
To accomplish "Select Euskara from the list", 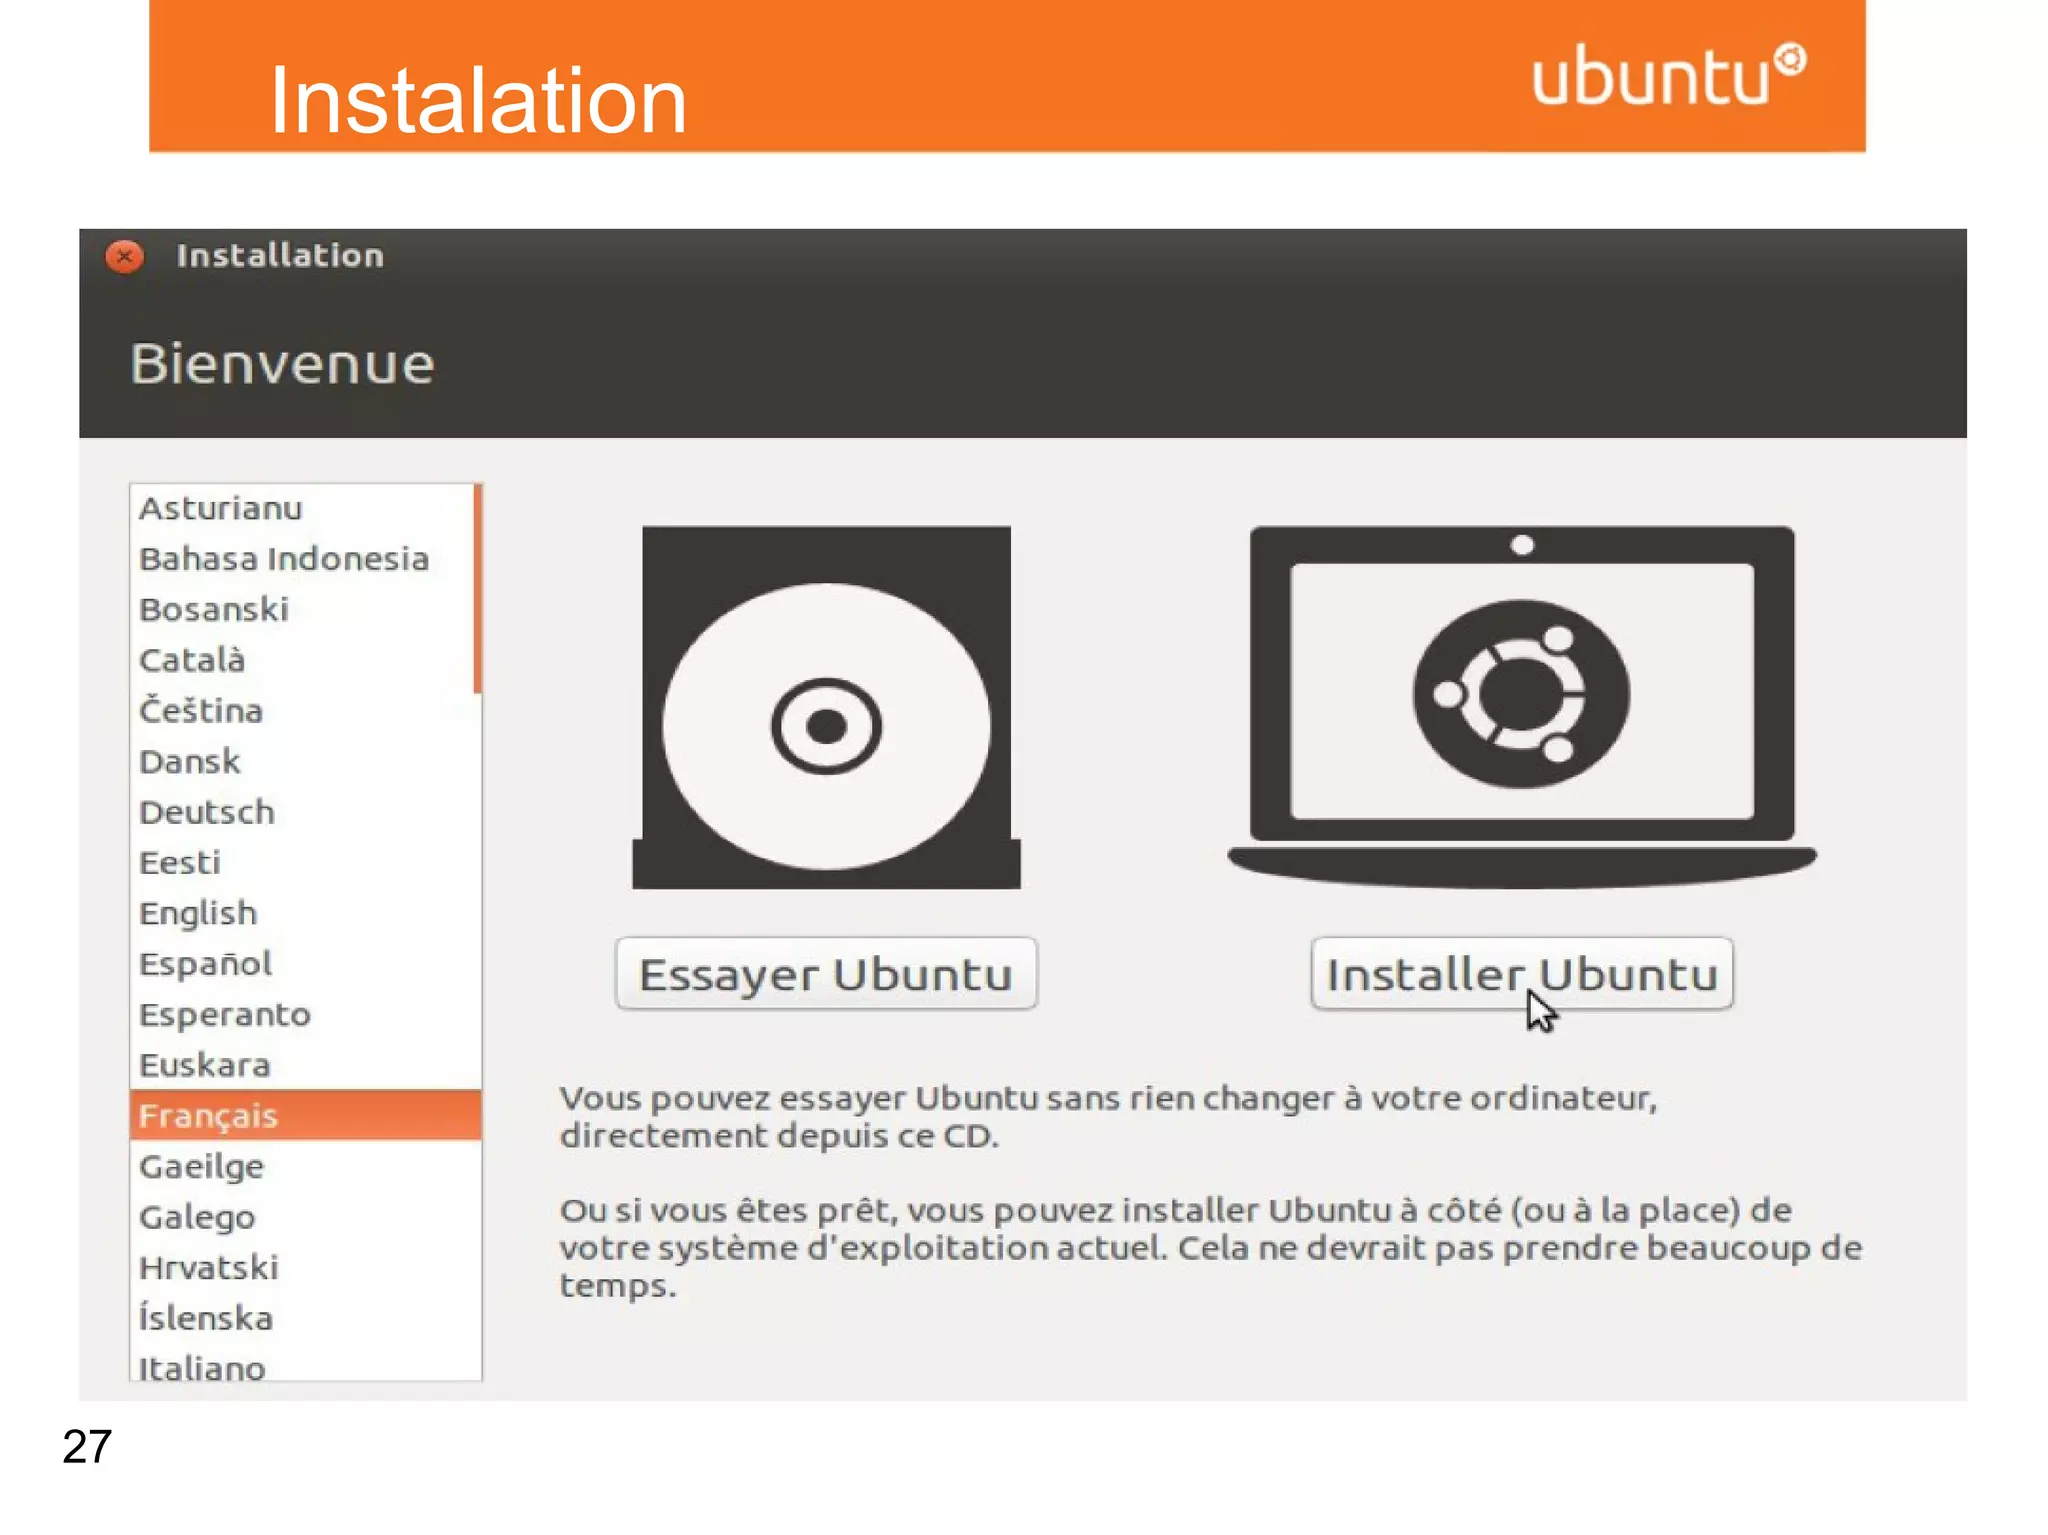I will pyautogui.click(x=205, y=1065).
